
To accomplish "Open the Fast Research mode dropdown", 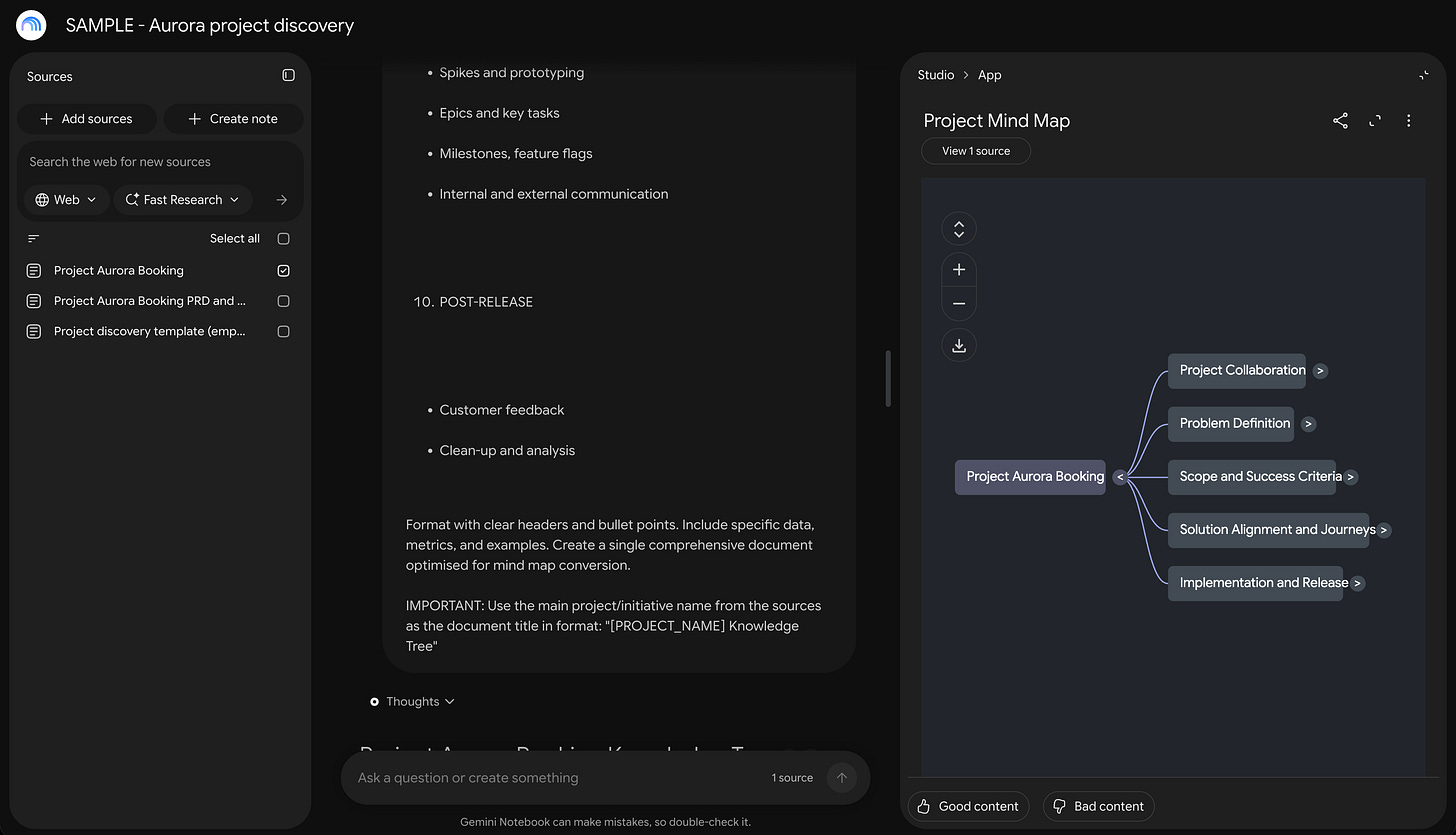I will [183, 200].
